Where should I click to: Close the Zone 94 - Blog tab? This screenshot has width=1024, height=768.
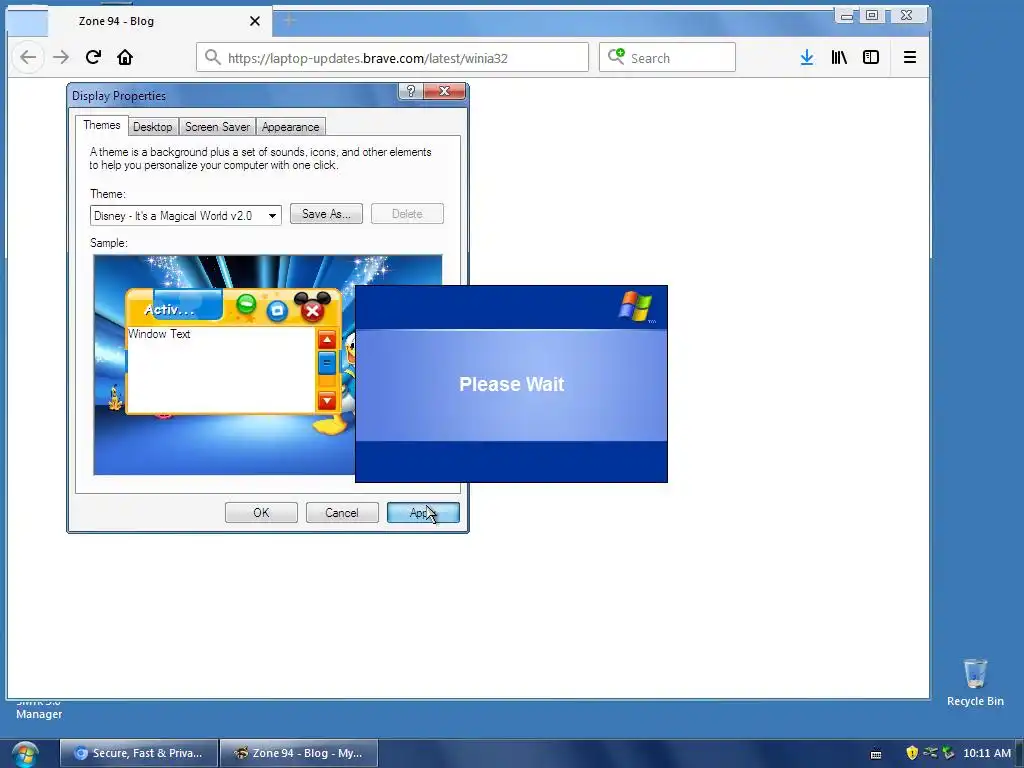pyautogui.click(x=255, y=21)
